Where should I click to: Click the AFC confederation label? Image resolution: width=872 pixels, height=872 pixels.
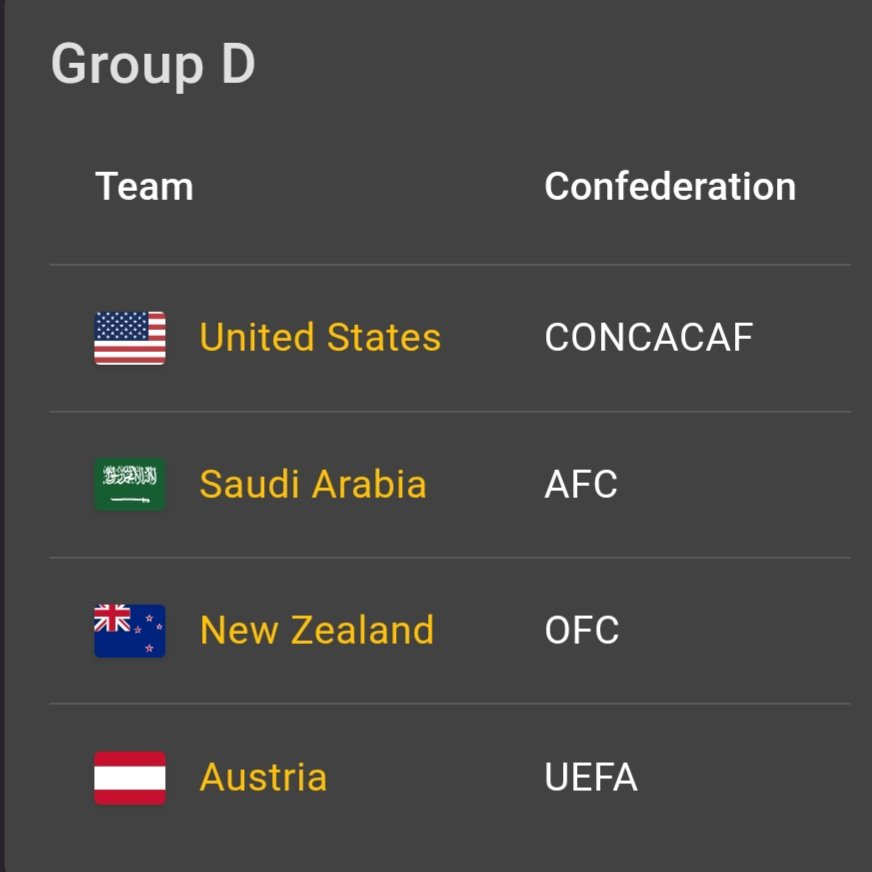[x=581, y=485]
